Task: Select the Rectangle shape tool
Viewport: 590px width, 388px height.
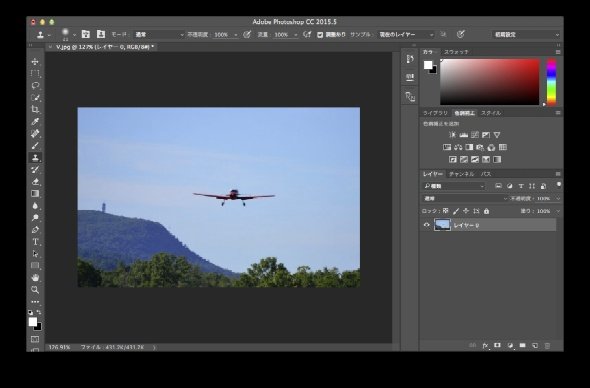Action: (35, 266)
